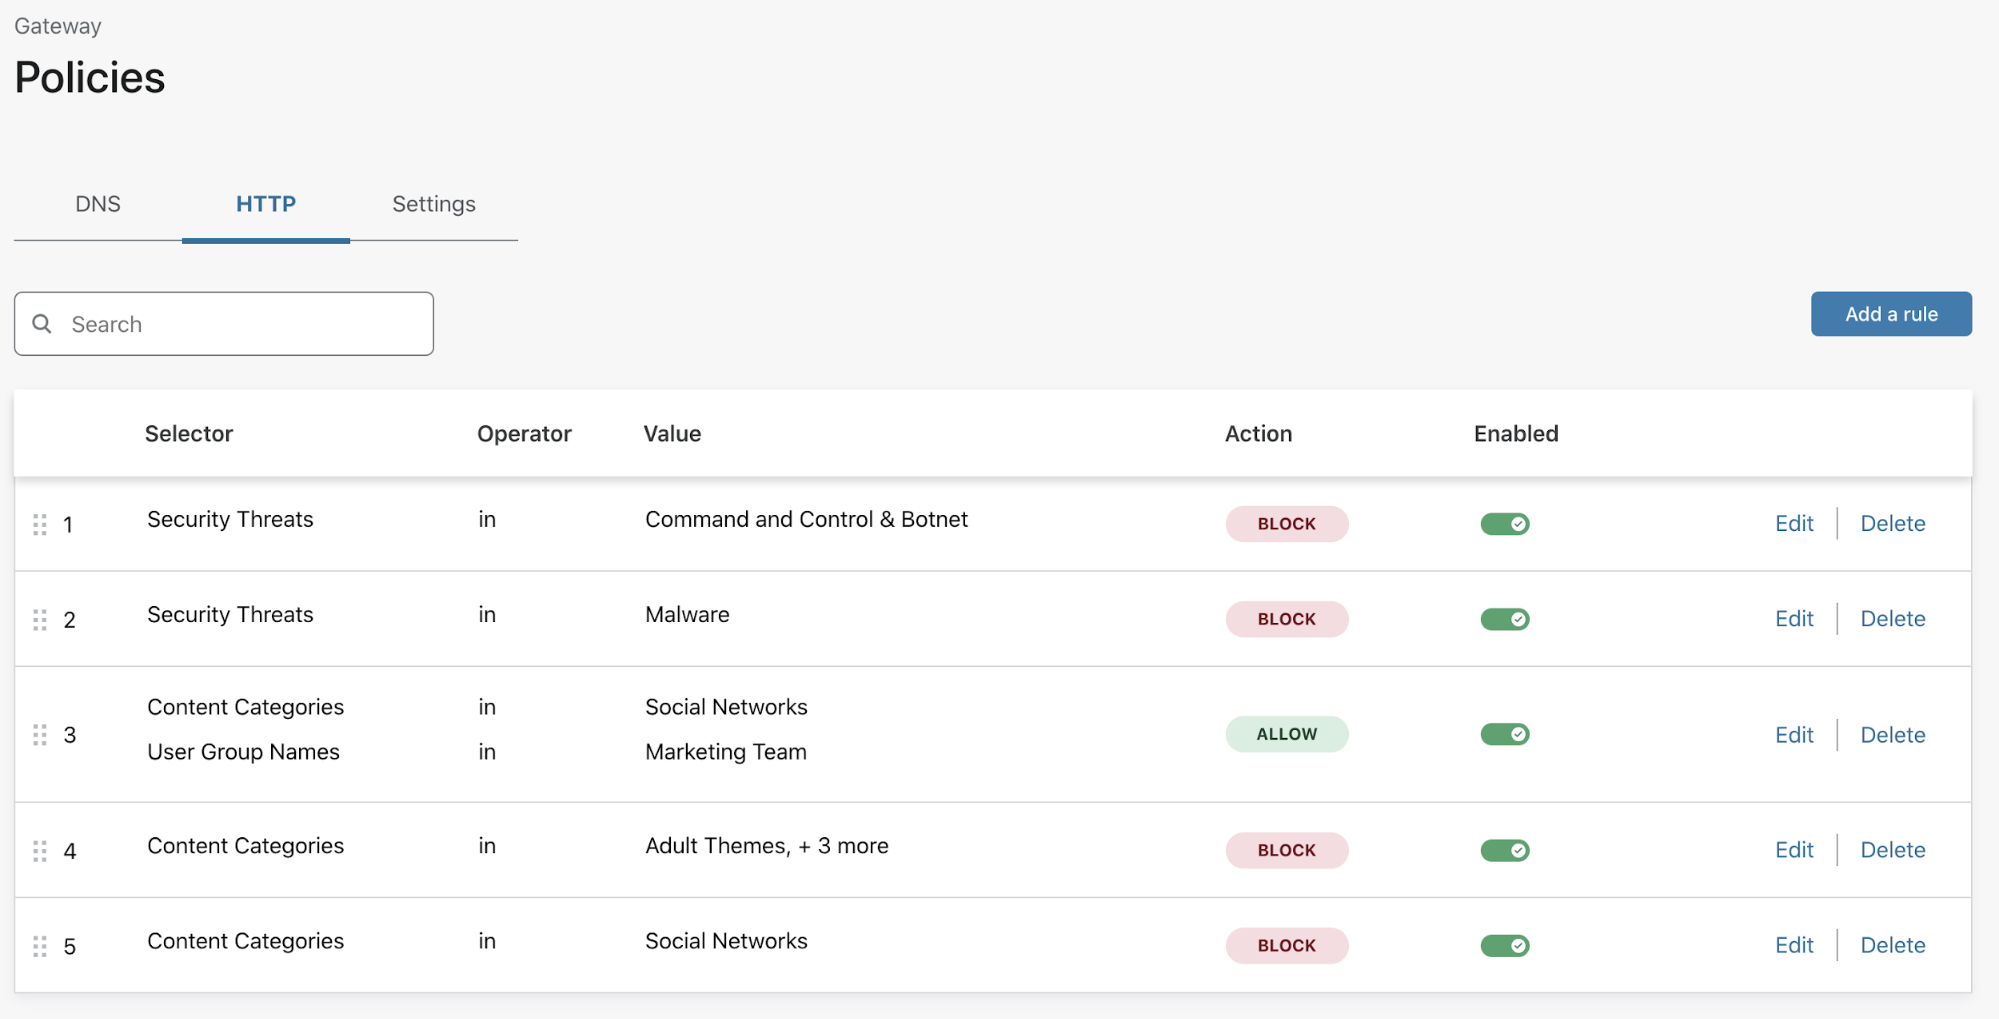Click the drag handle for rule 3
Viewport: 1999px width, 1019px height.
pos(40,735)
